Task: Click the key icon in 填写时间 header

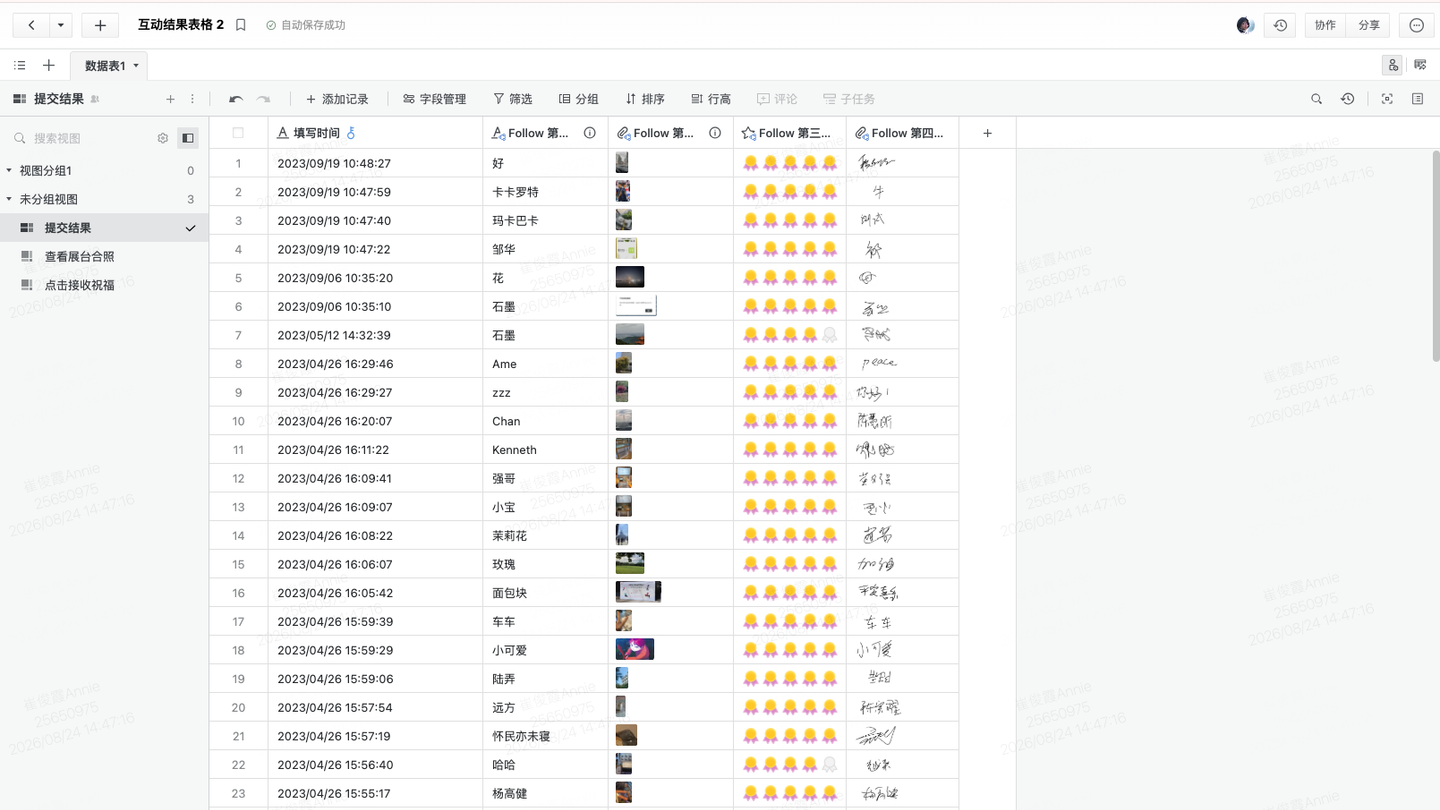Action: point(351,133)
